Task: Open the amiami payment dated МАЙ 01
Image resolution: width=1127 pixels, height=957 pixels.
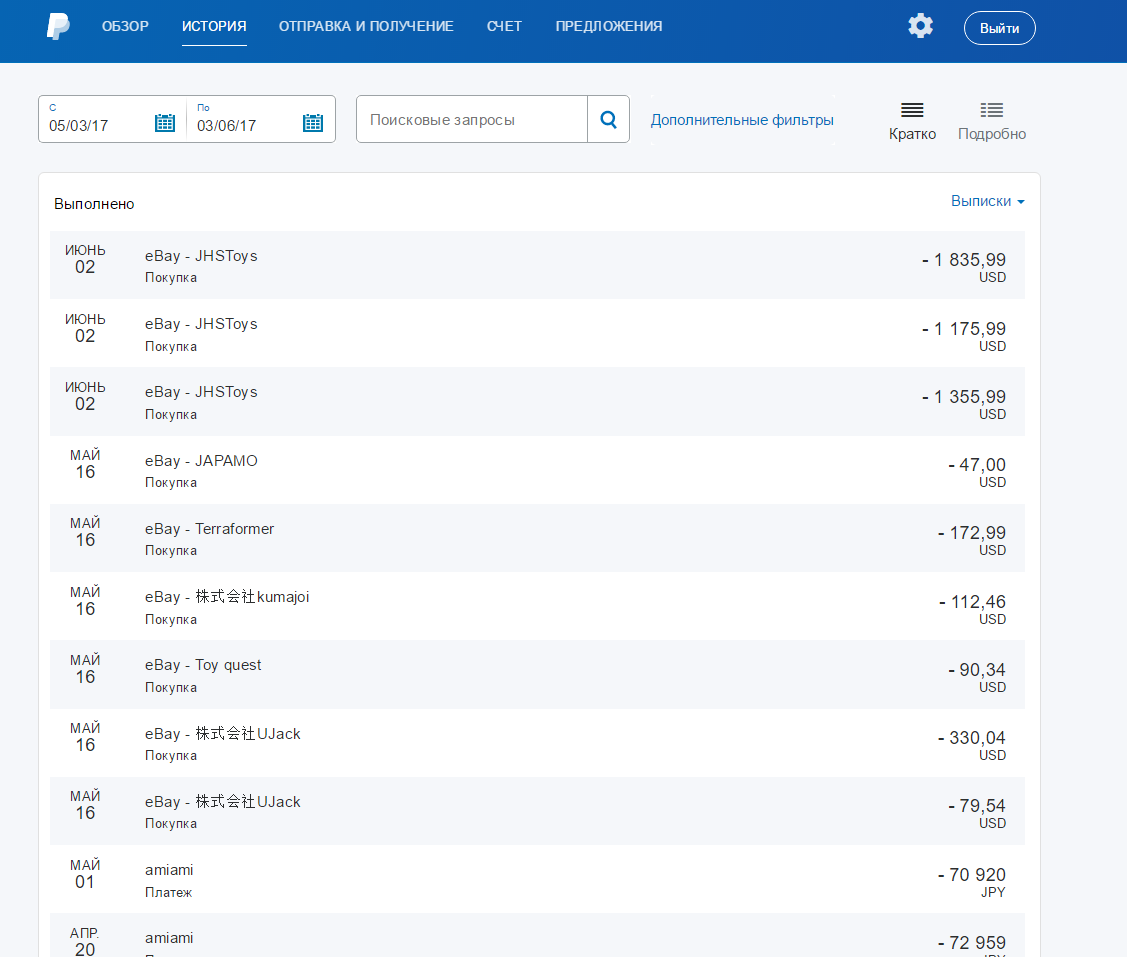Action: [169, 870]
